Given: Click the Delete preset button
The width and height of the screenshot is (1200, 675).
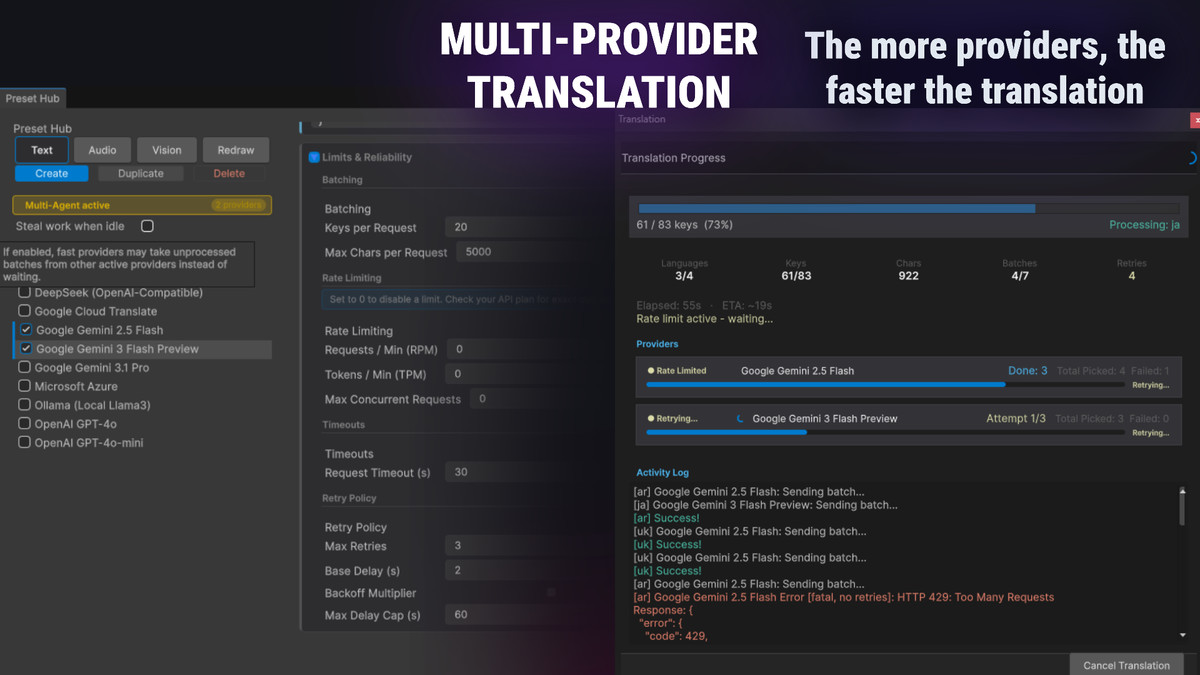Looking at the screenshot, I should [229, 173].
